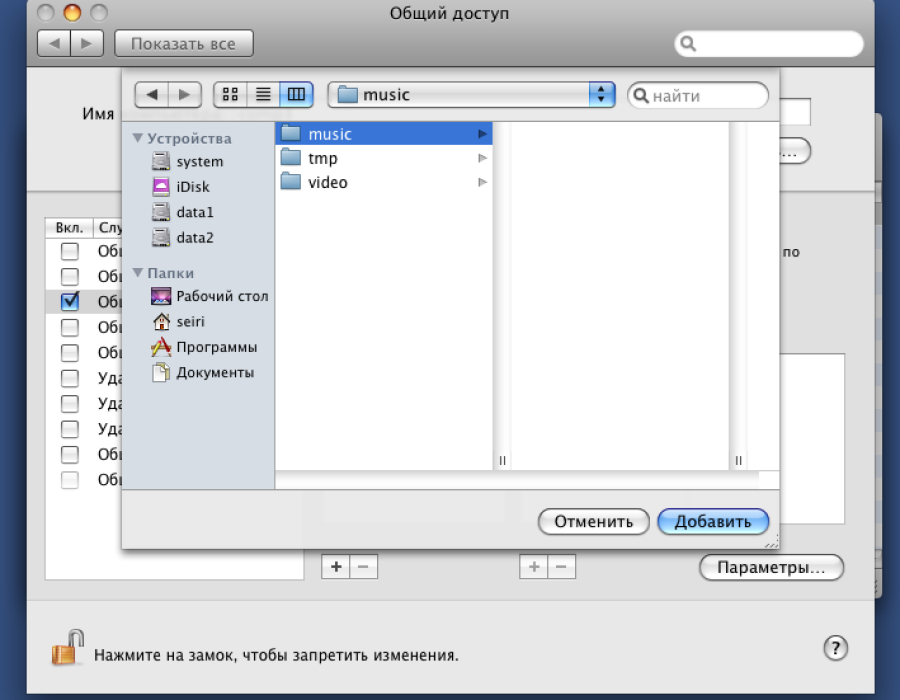Select the music folder row
900x700 pixels.
click(x=384, y=134)
